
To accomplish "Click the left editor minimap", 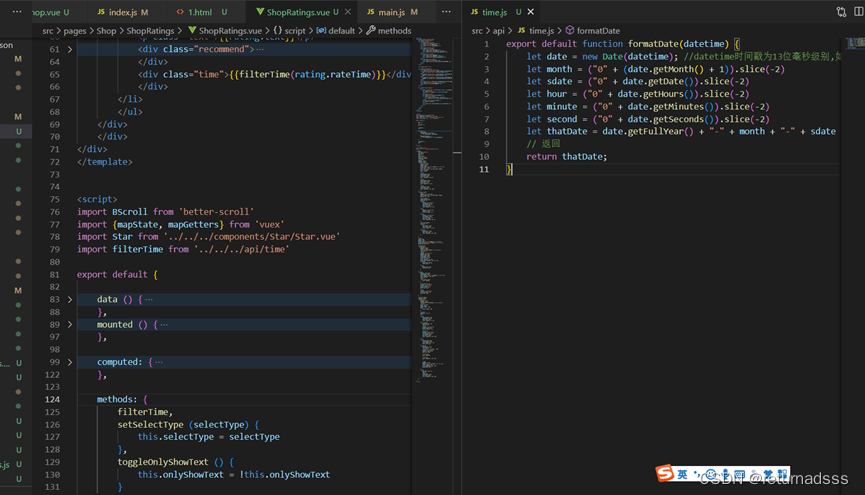I will pos(434,210).
